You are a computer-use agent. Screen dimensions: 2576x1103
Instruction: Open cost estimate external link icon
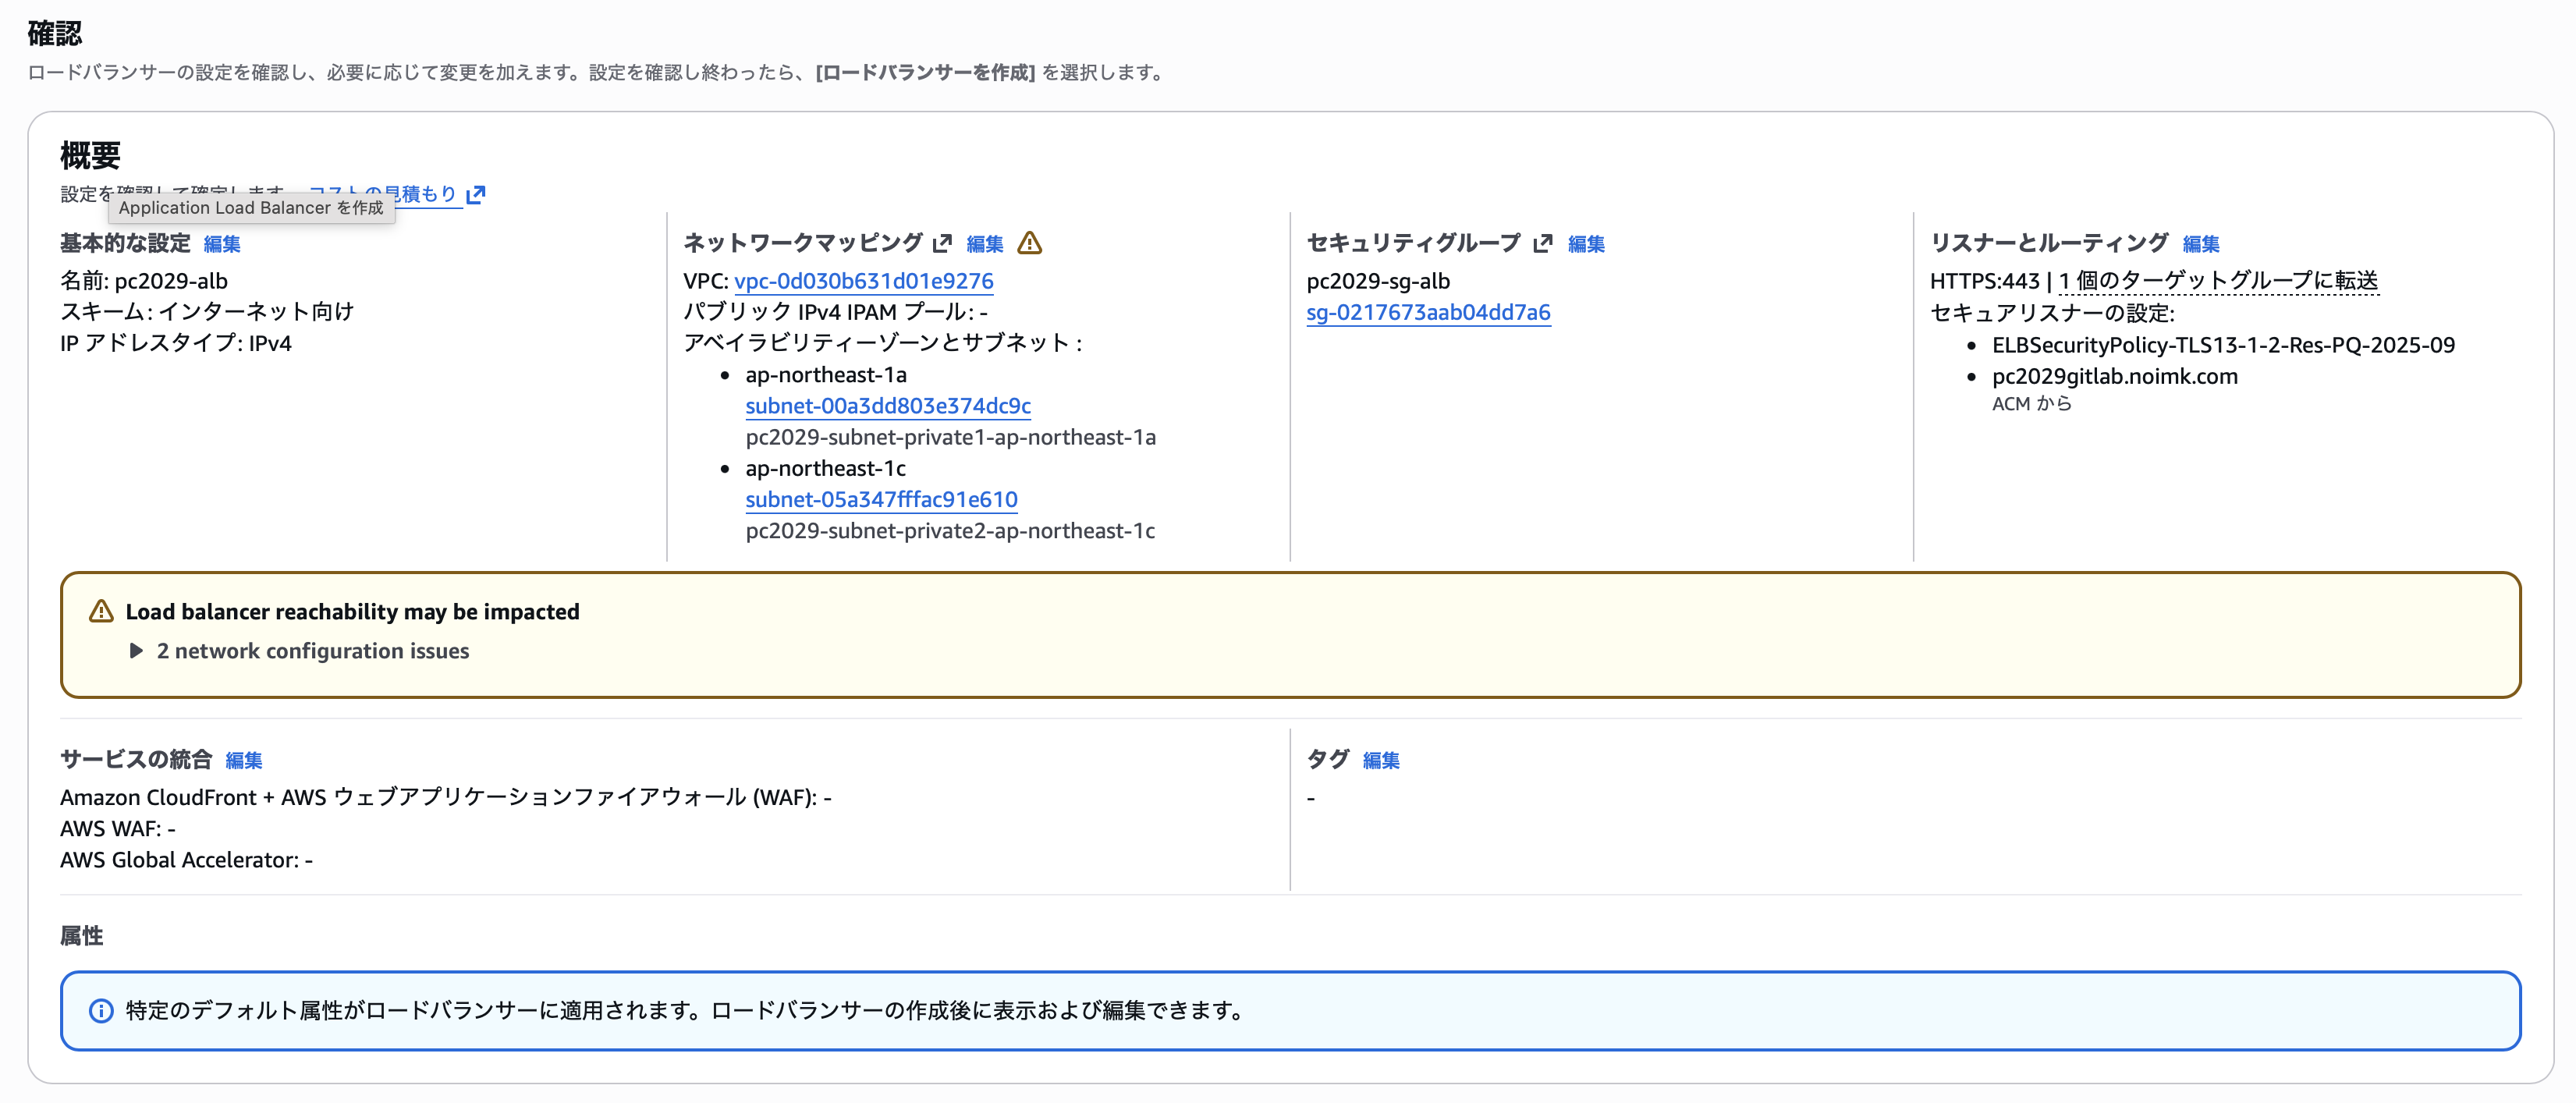point(476,194)
